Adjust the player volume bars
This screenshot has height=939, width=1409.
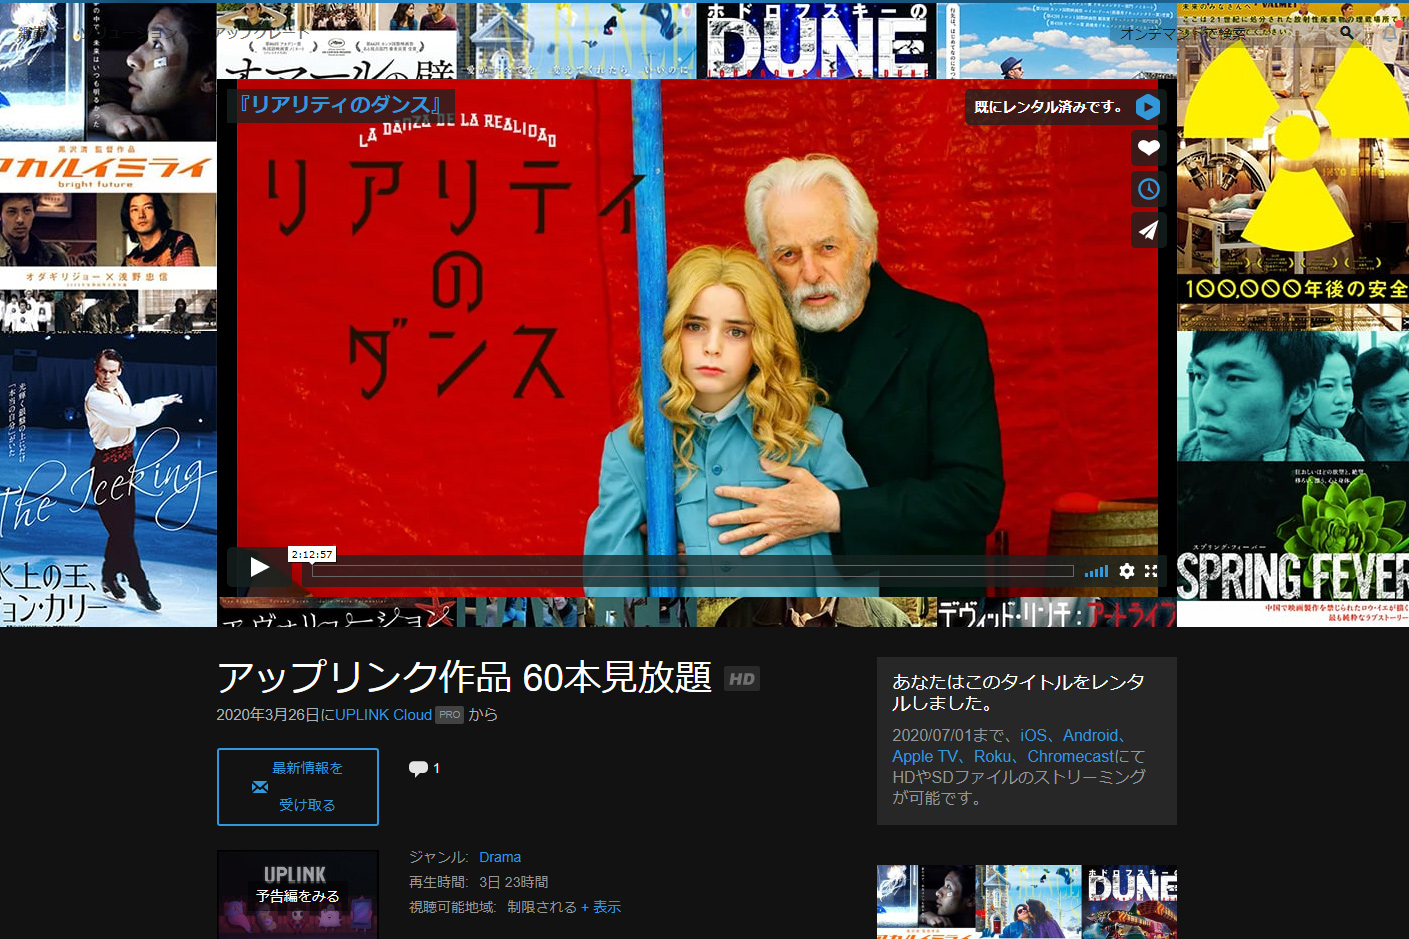pyautogui.click(x=1096, y=571)
